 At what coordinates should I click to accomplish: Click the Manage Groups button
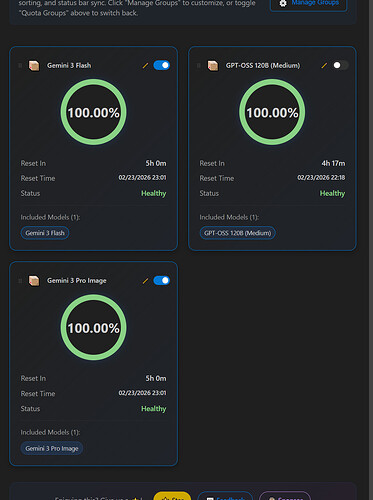(x=308, y=5)
